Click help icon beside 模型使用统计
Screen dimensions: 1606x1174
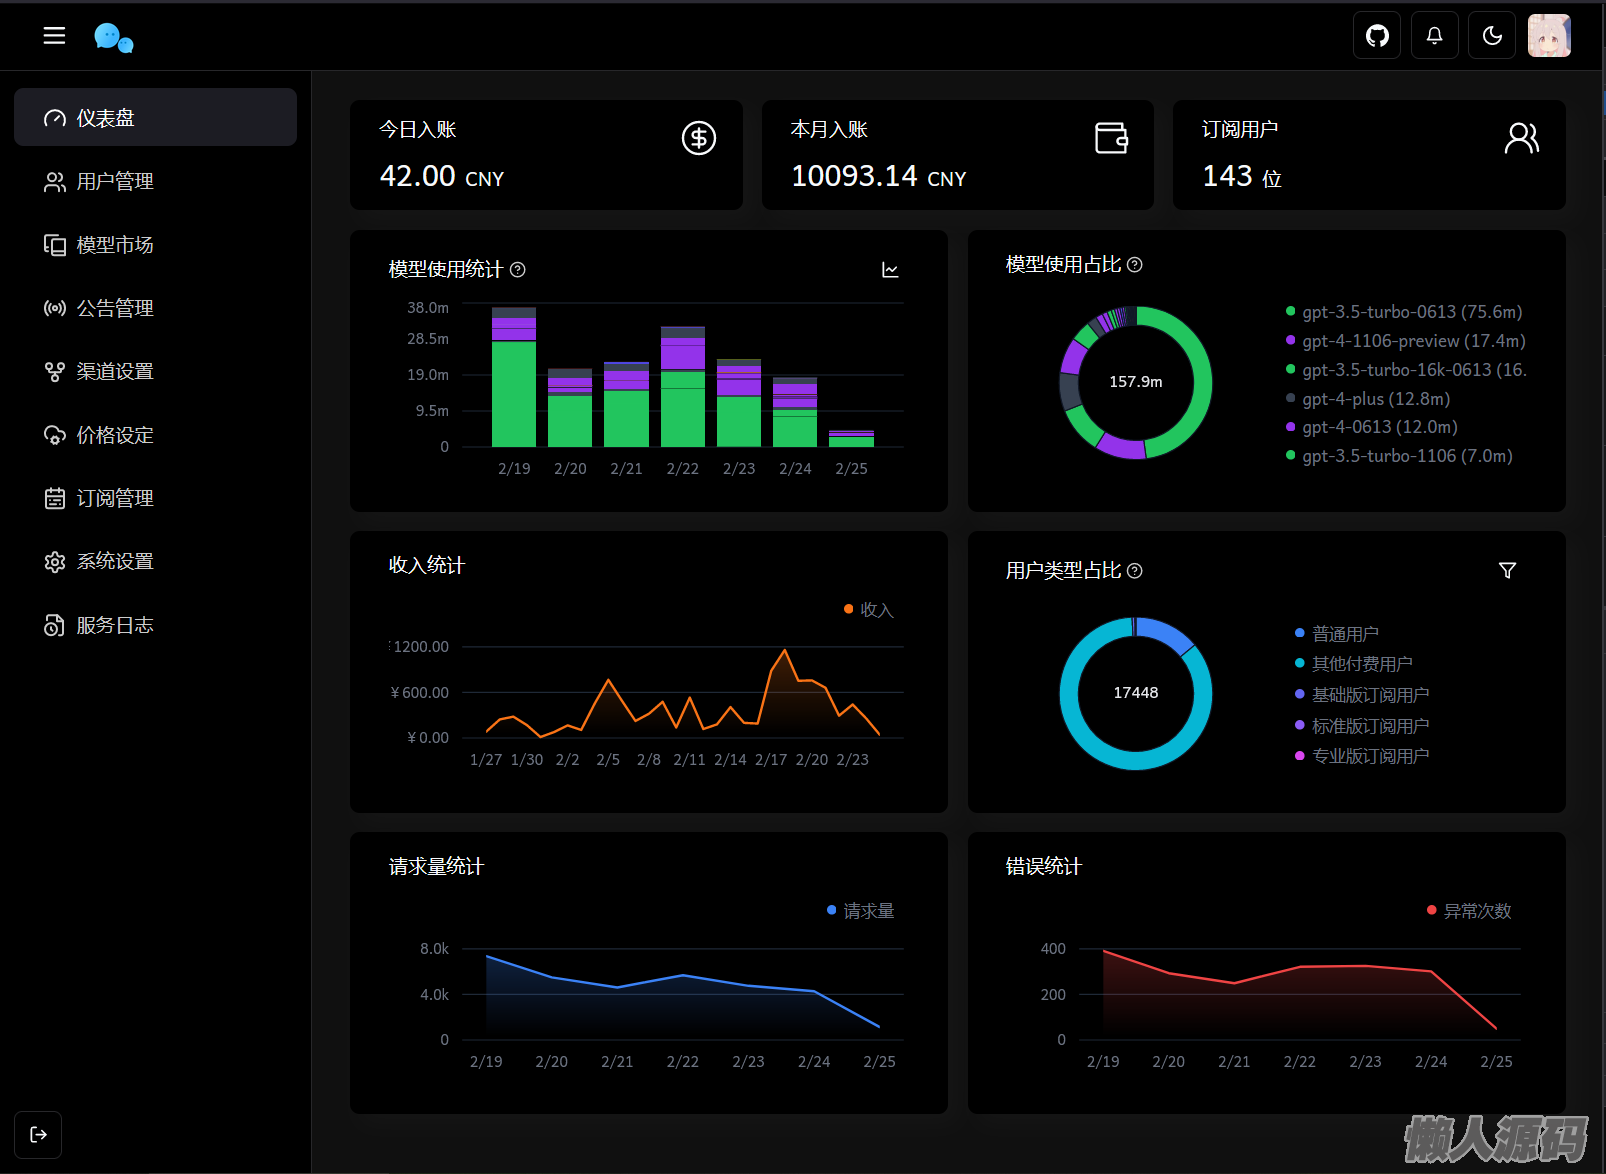pyautogui.click(x=518, y=269)
